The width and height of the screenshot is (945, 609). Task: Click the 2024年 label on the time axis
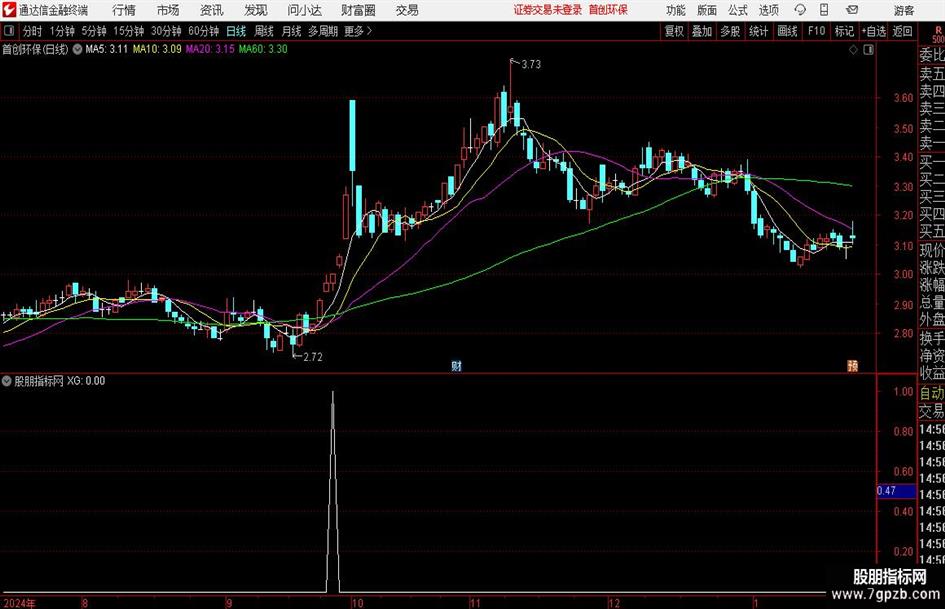pyautogui.click(x=19, y=603)
